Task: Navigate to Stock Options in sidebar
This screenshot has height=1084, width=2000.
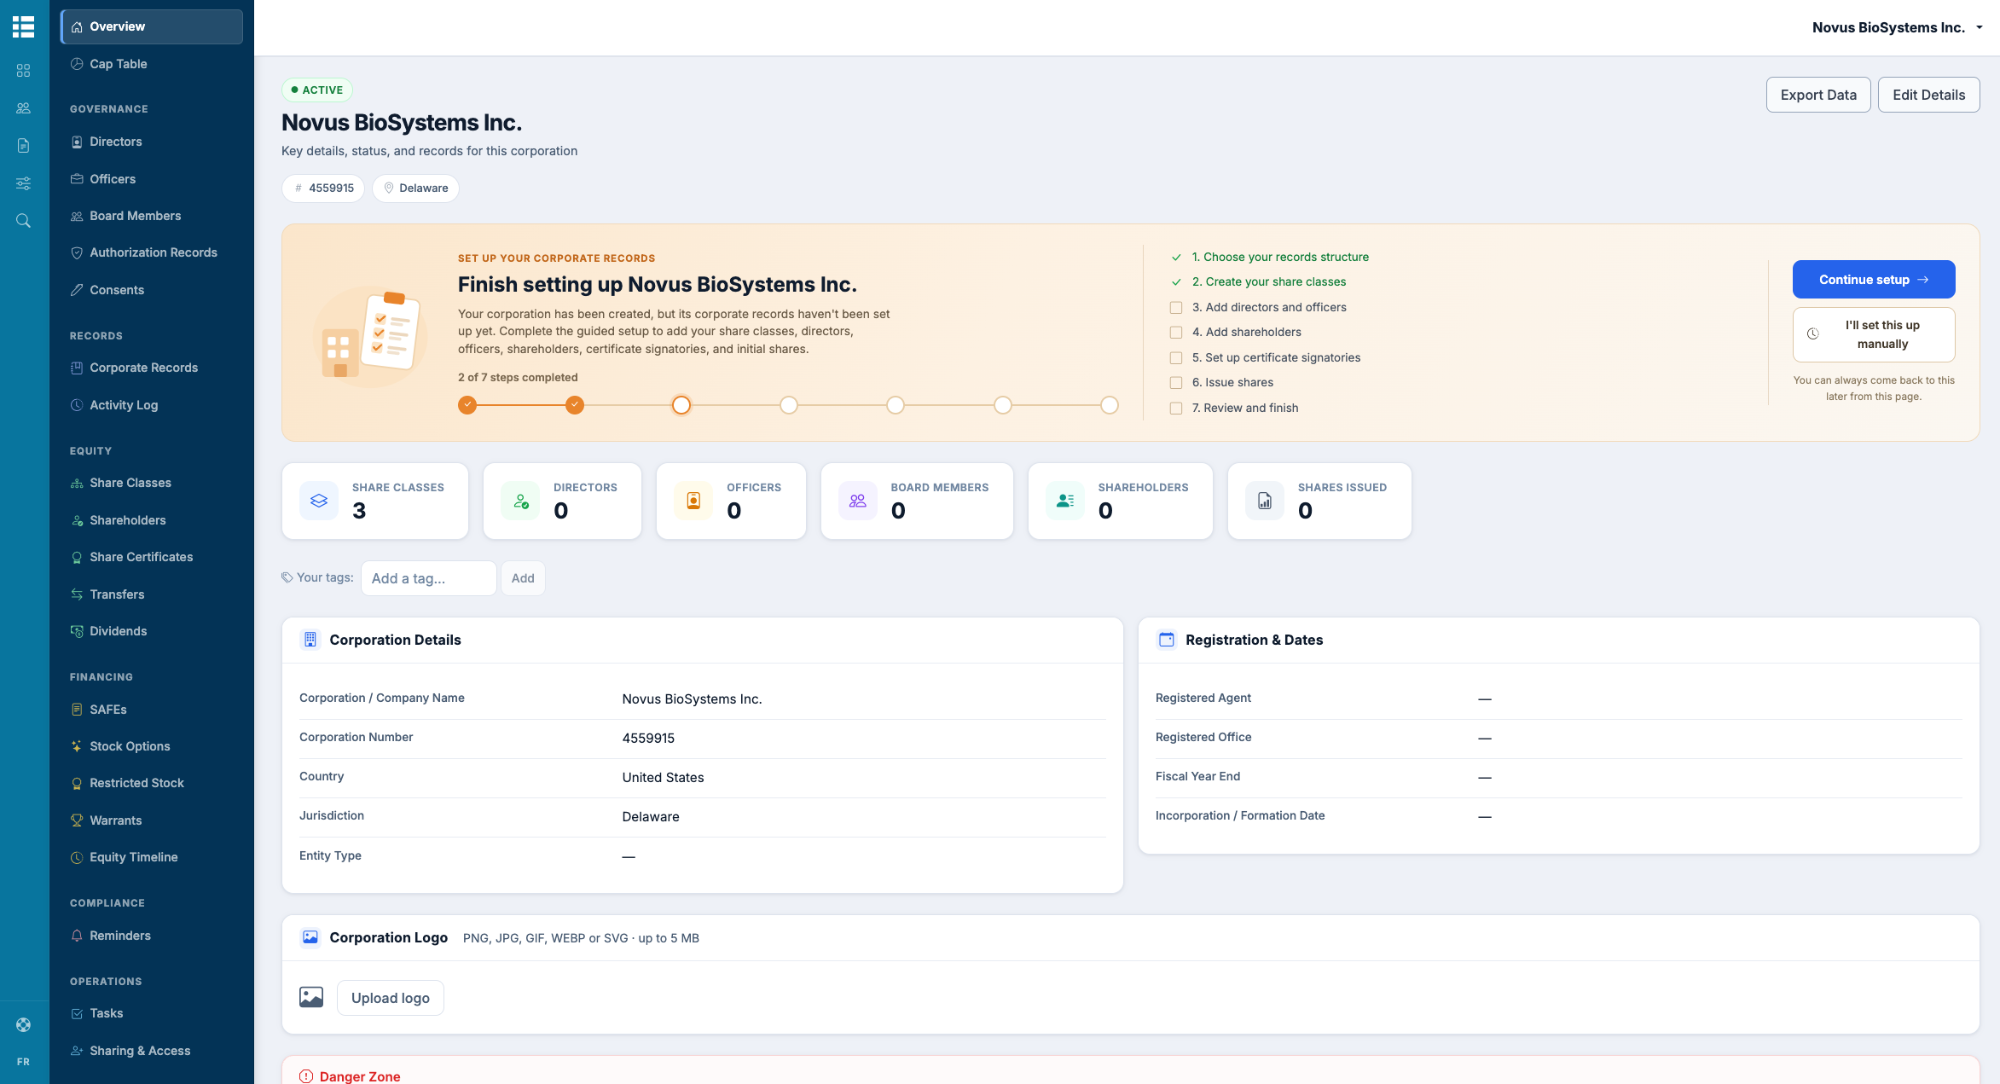Action: click(151, 746)
